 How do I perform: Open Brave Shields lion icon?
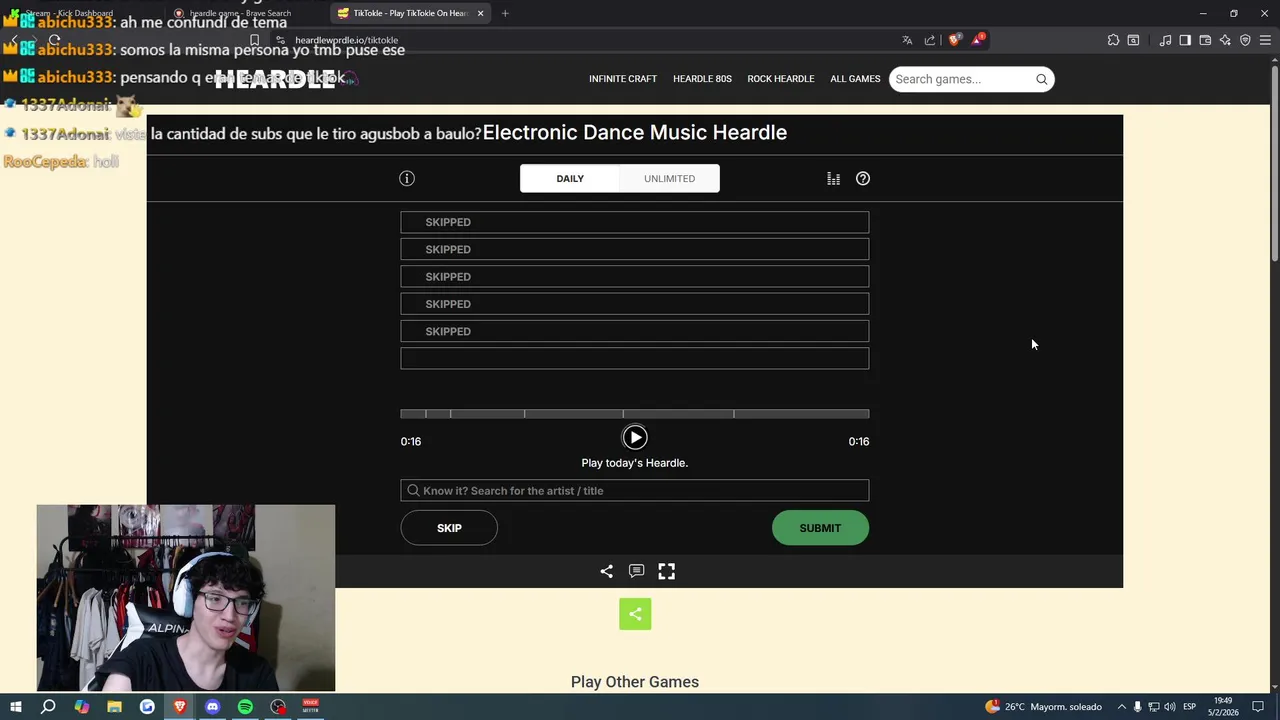(954, 40)
